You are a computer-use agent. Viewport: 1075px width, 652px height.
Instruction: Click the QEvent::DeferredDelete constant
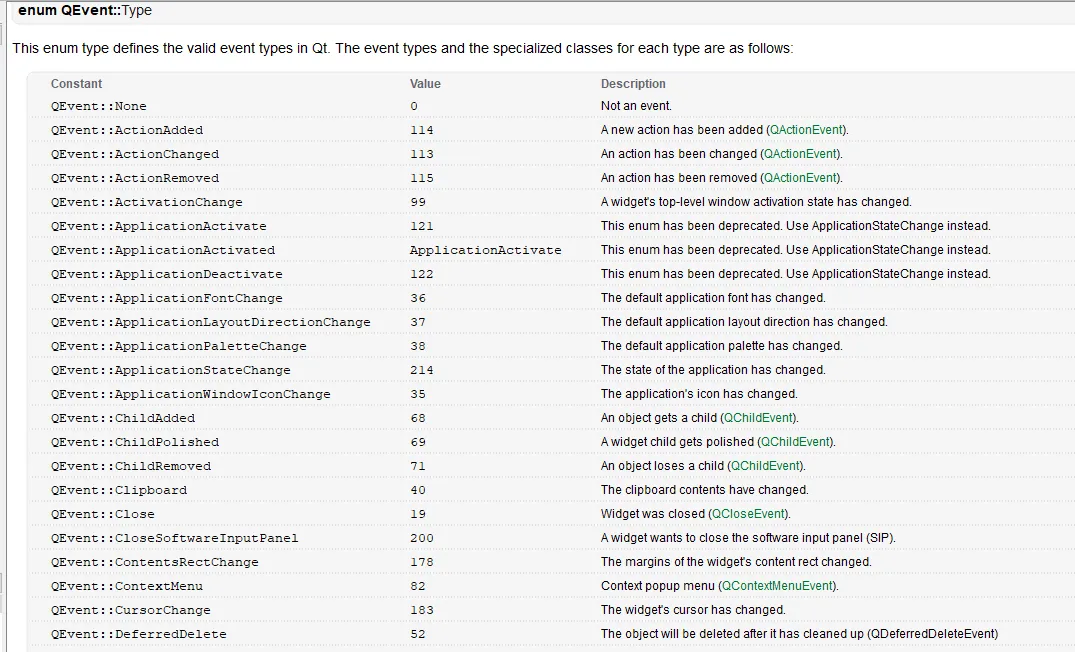[139, 634]
